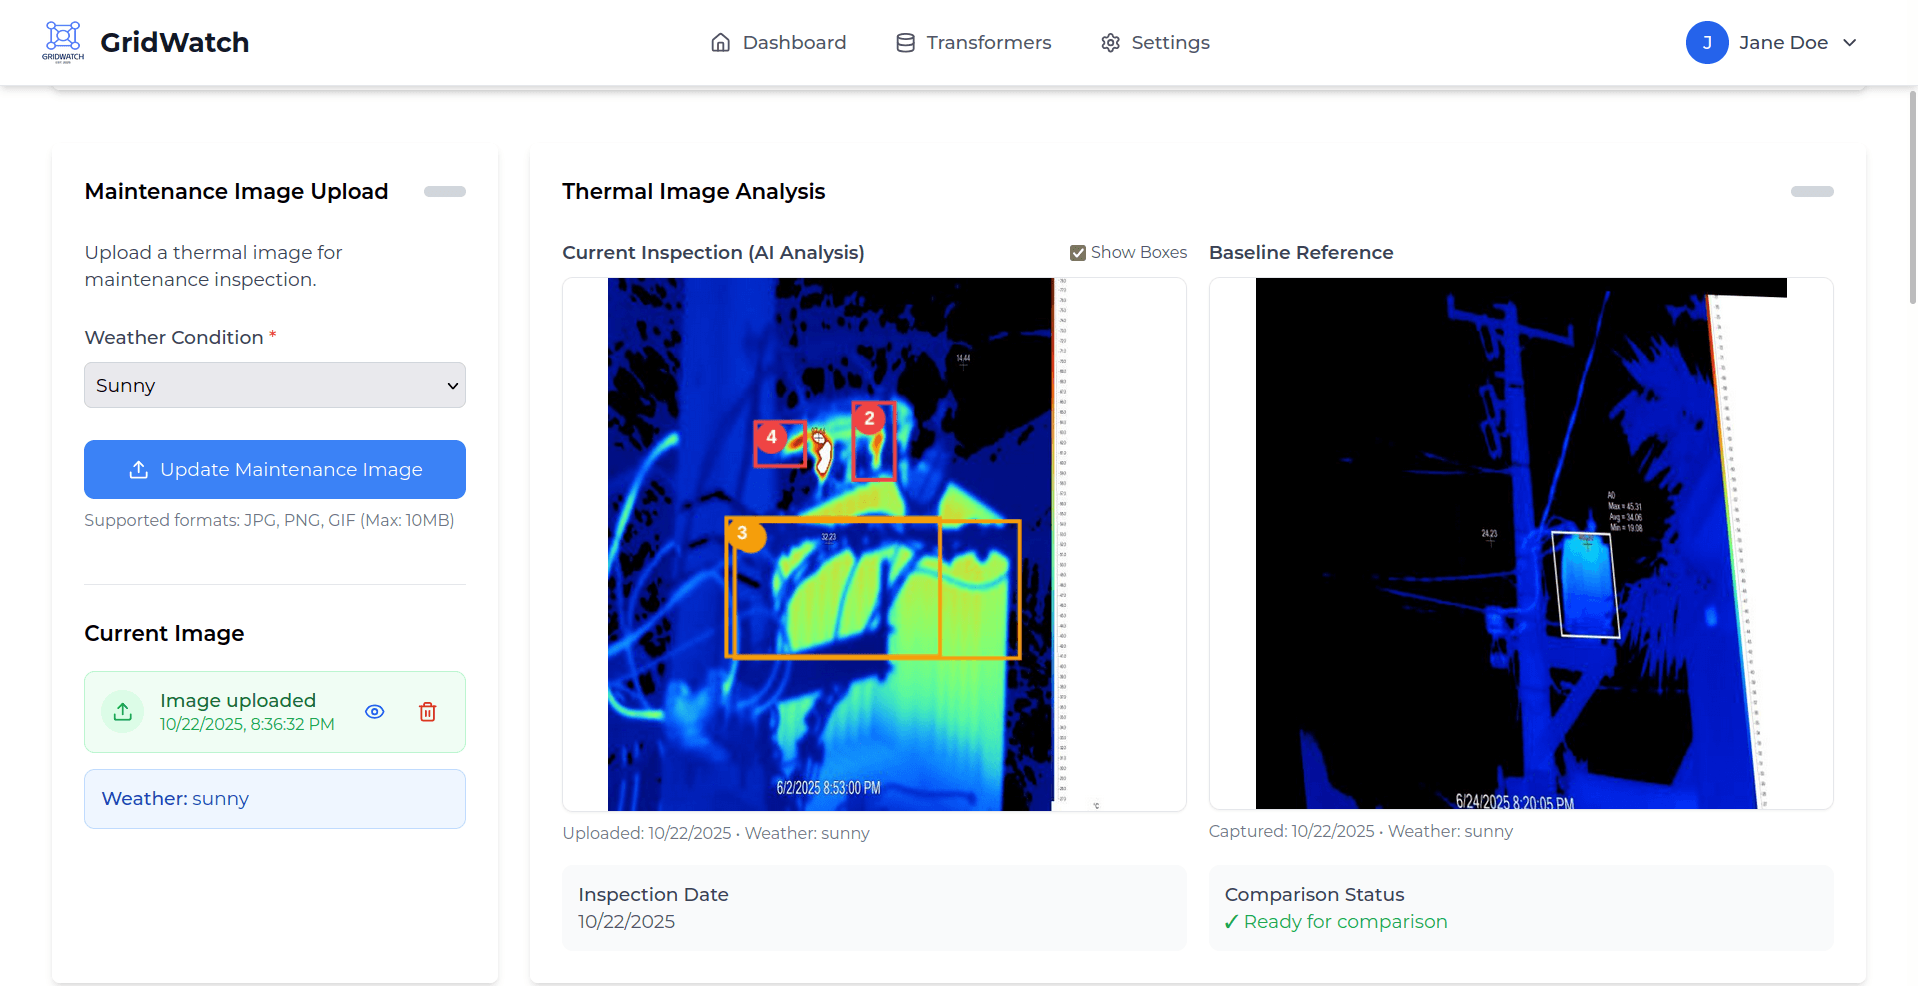Open the Dashboard page

coord(778,43)
